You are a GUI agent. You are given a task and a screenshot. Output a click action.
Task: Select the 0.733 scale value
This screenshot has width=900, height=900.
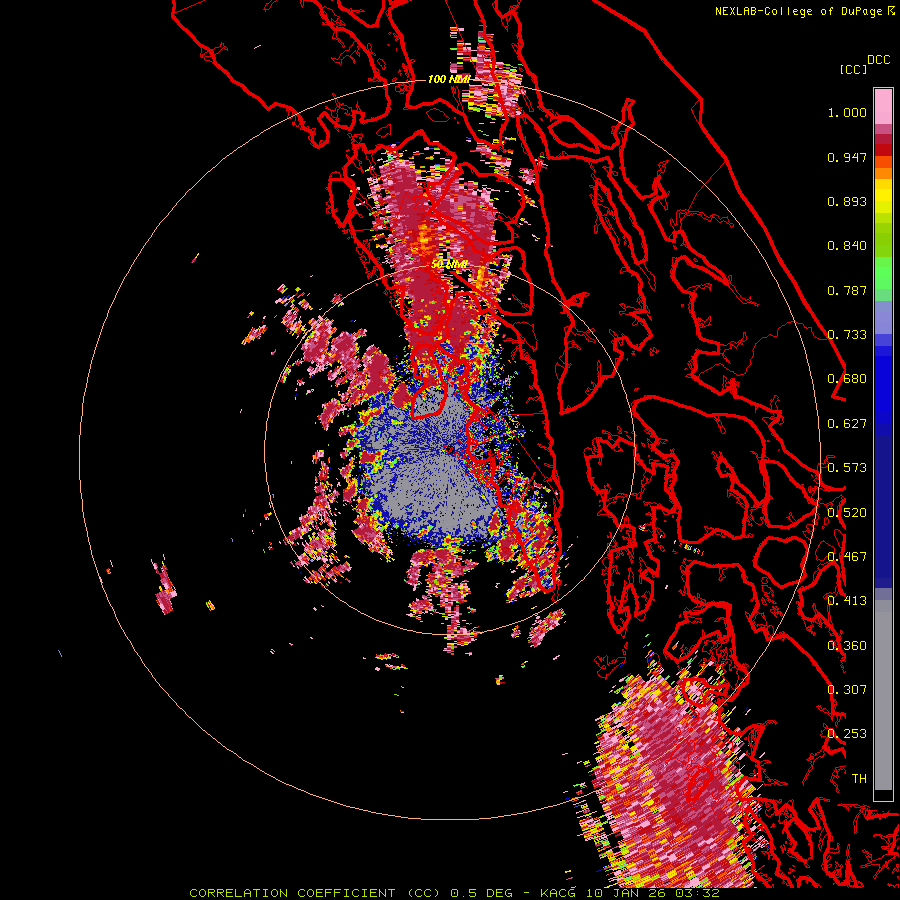tap(847, 335)
